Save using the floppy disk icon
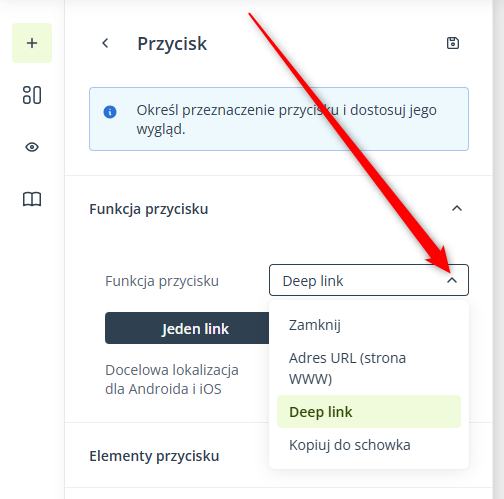This screenshot has height=499, width=504. click(x=453, y=43)
